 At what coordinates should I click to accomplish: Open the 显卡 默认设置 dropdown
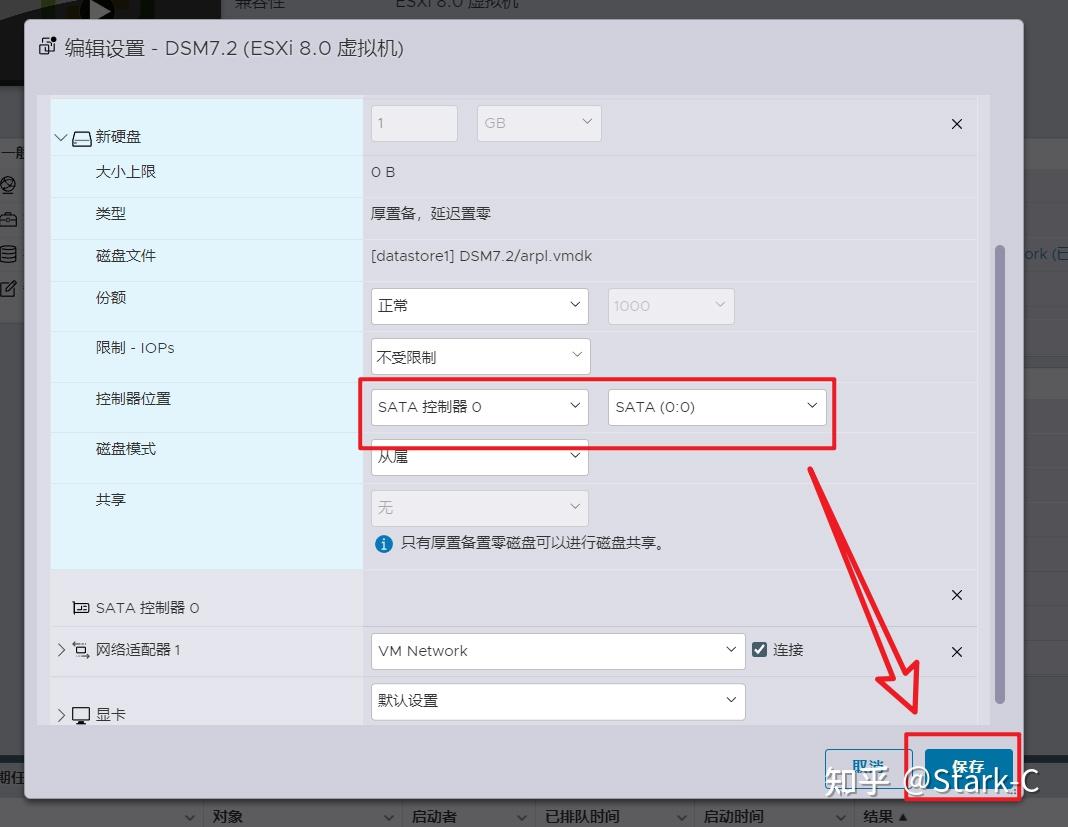557,701
